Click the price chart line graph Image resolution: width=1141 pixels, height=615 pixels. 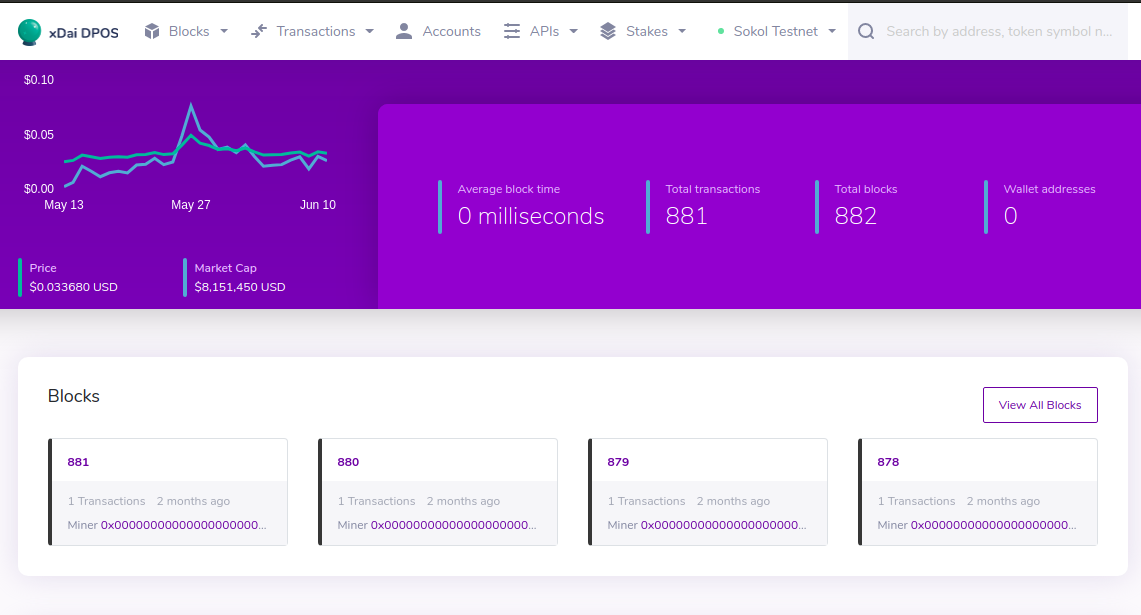click(196, 146)
